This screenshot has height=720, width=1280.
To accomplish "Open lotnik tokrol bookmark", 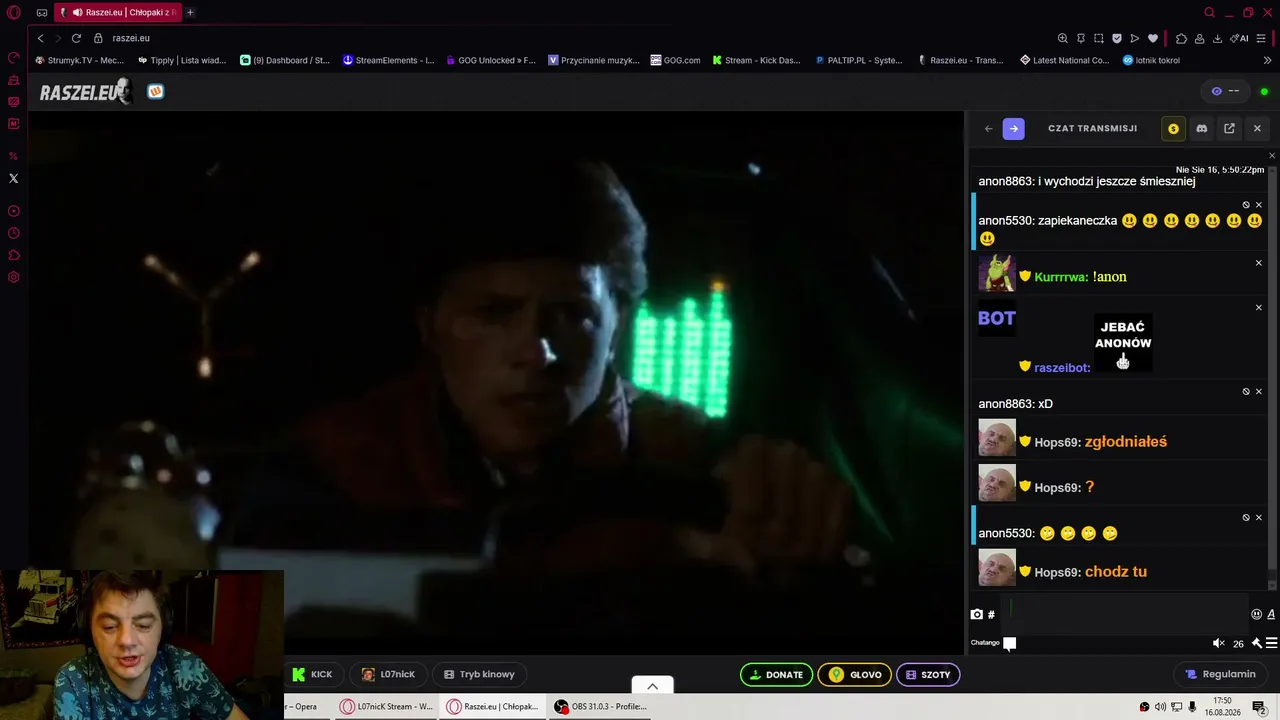I will (x=1151, y=60).
